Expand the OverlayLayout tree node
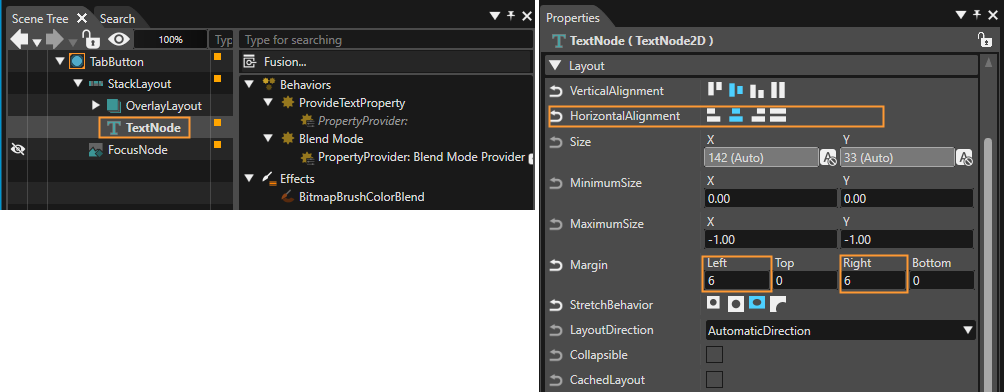Image resolution: width=1004 pixels, height=392 pixels. coord(96,105)
